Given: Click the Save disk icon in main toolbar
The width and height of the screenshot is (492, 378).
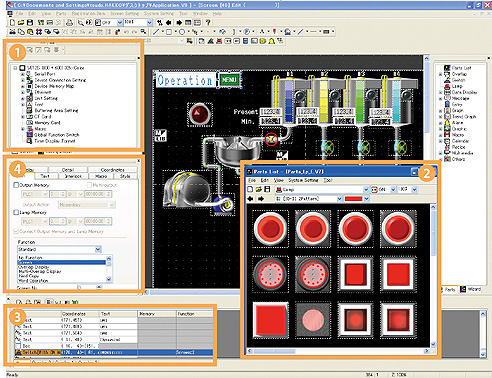Looking at the screenshot, I should (x=30, y=22).
